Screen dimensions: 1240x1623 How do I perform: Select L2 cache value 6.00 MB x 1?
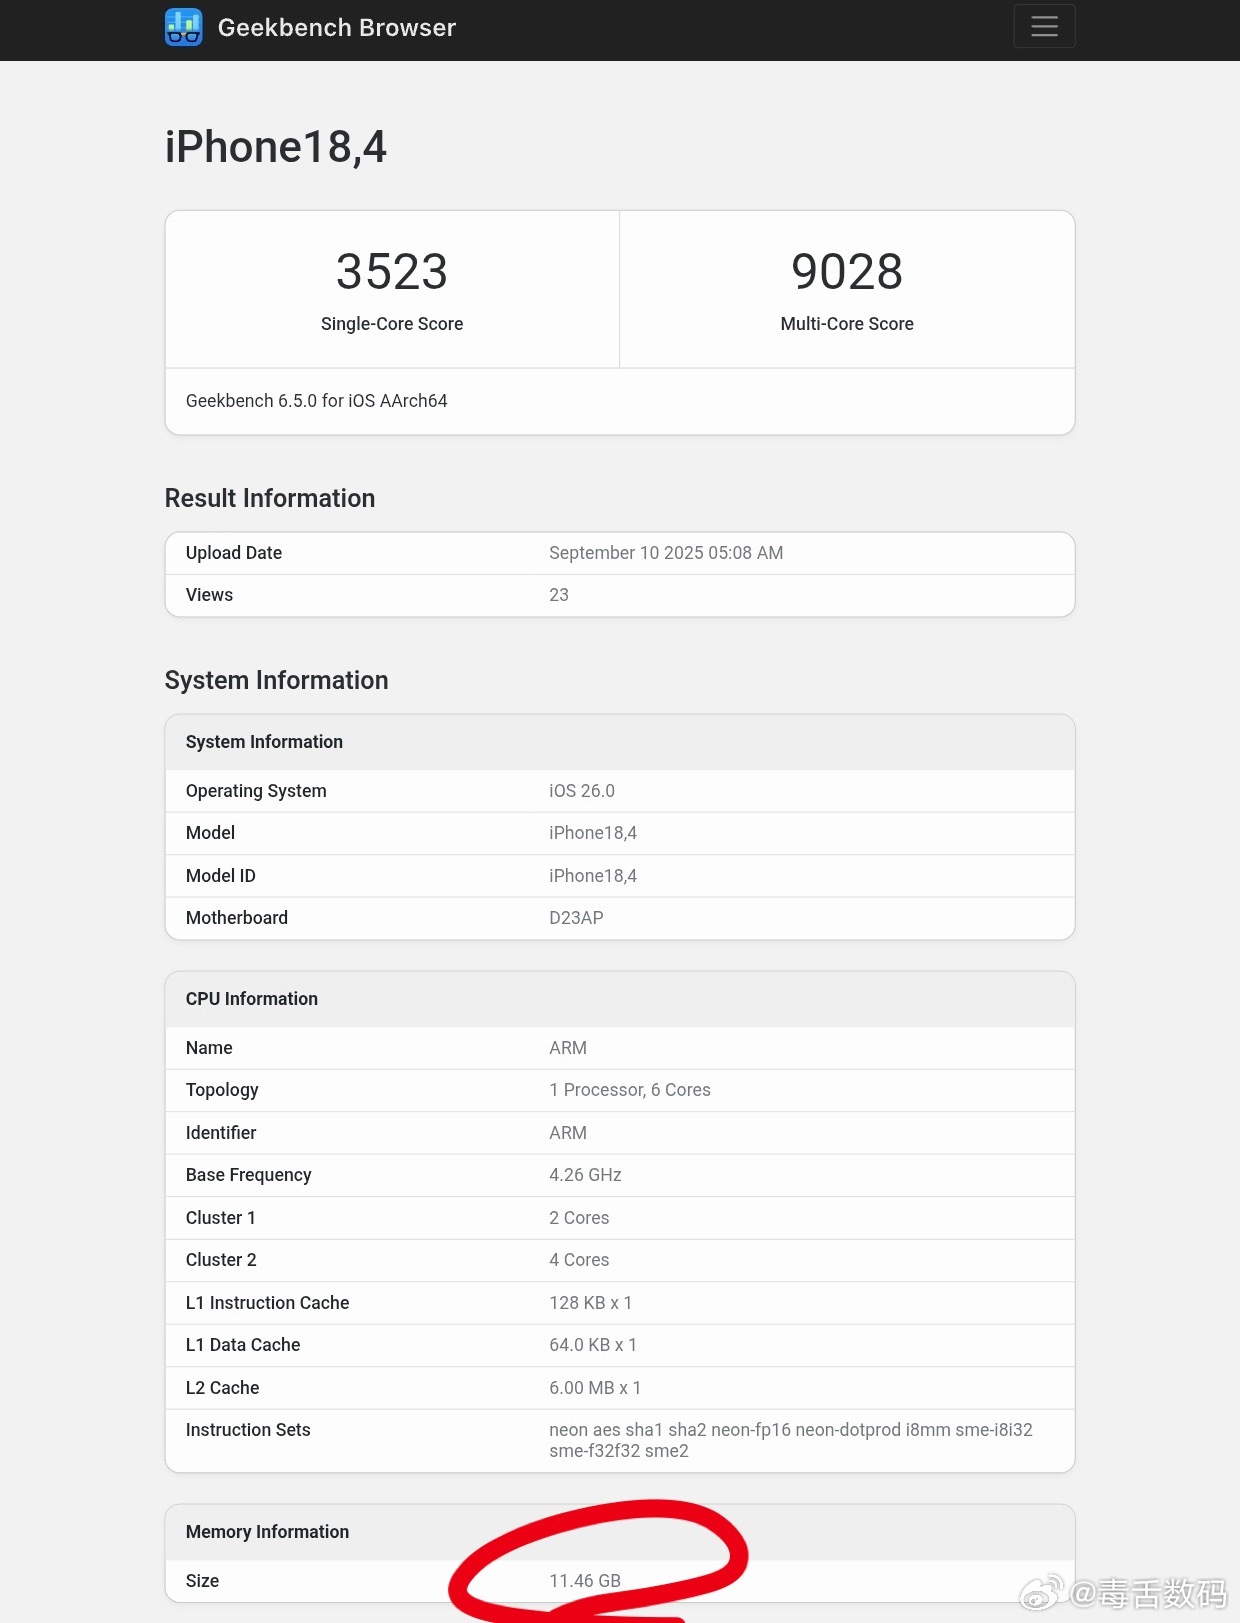595,1388
